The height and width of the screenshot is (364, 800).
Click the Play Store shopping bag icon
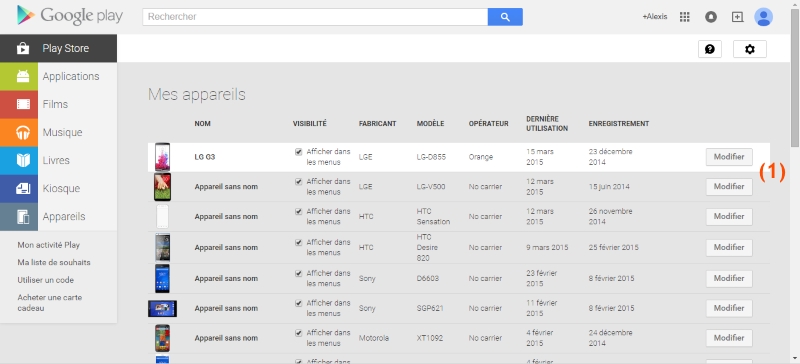[22, 48]
